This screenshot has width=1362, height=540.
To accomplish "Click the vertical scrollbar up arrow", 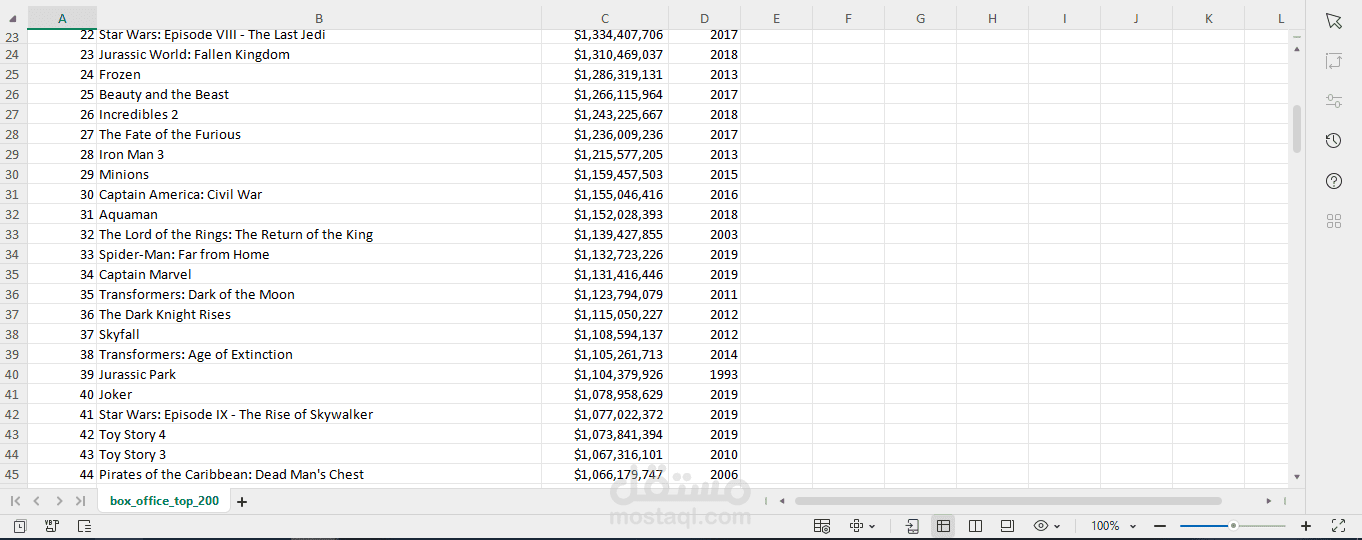I will point(1297,49).
